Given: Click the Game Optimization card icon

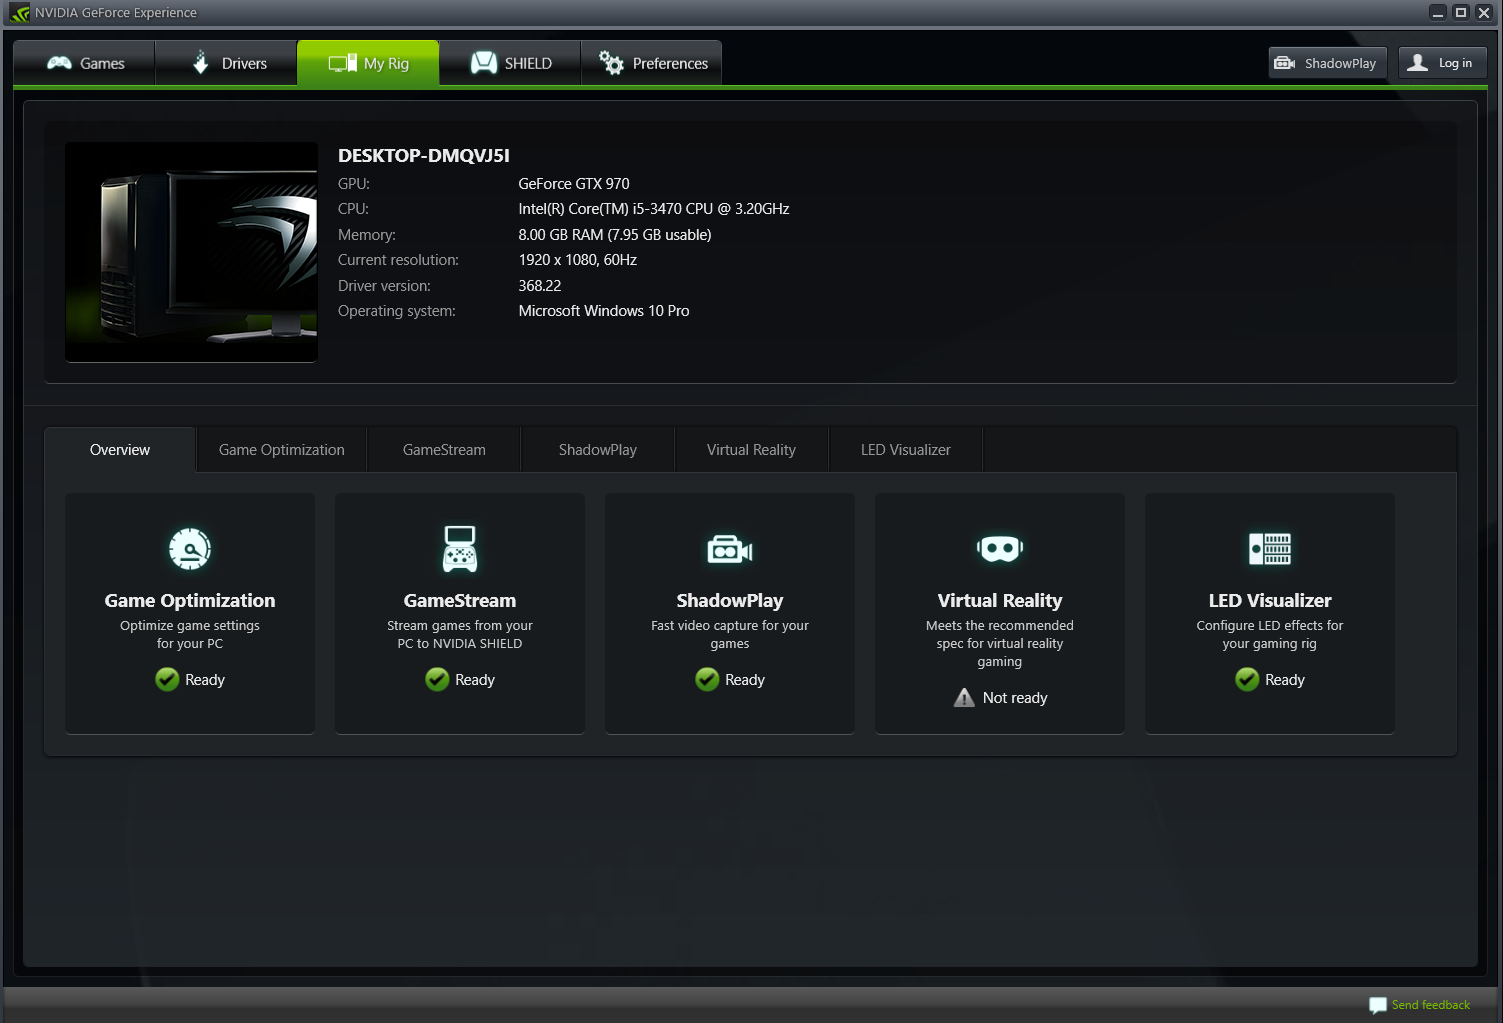Looking at the screenshot, I should coord(190,549).
